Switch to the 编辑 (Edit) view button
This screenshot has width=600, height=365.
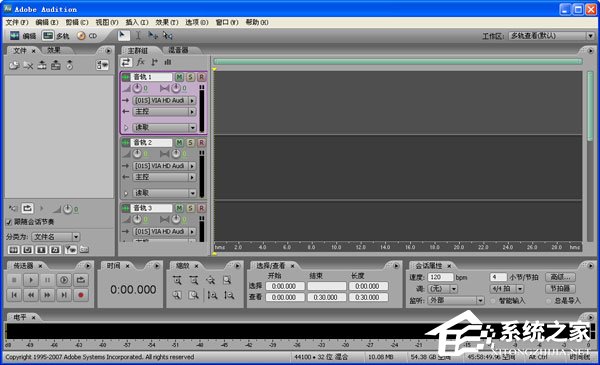click(23, 36)
